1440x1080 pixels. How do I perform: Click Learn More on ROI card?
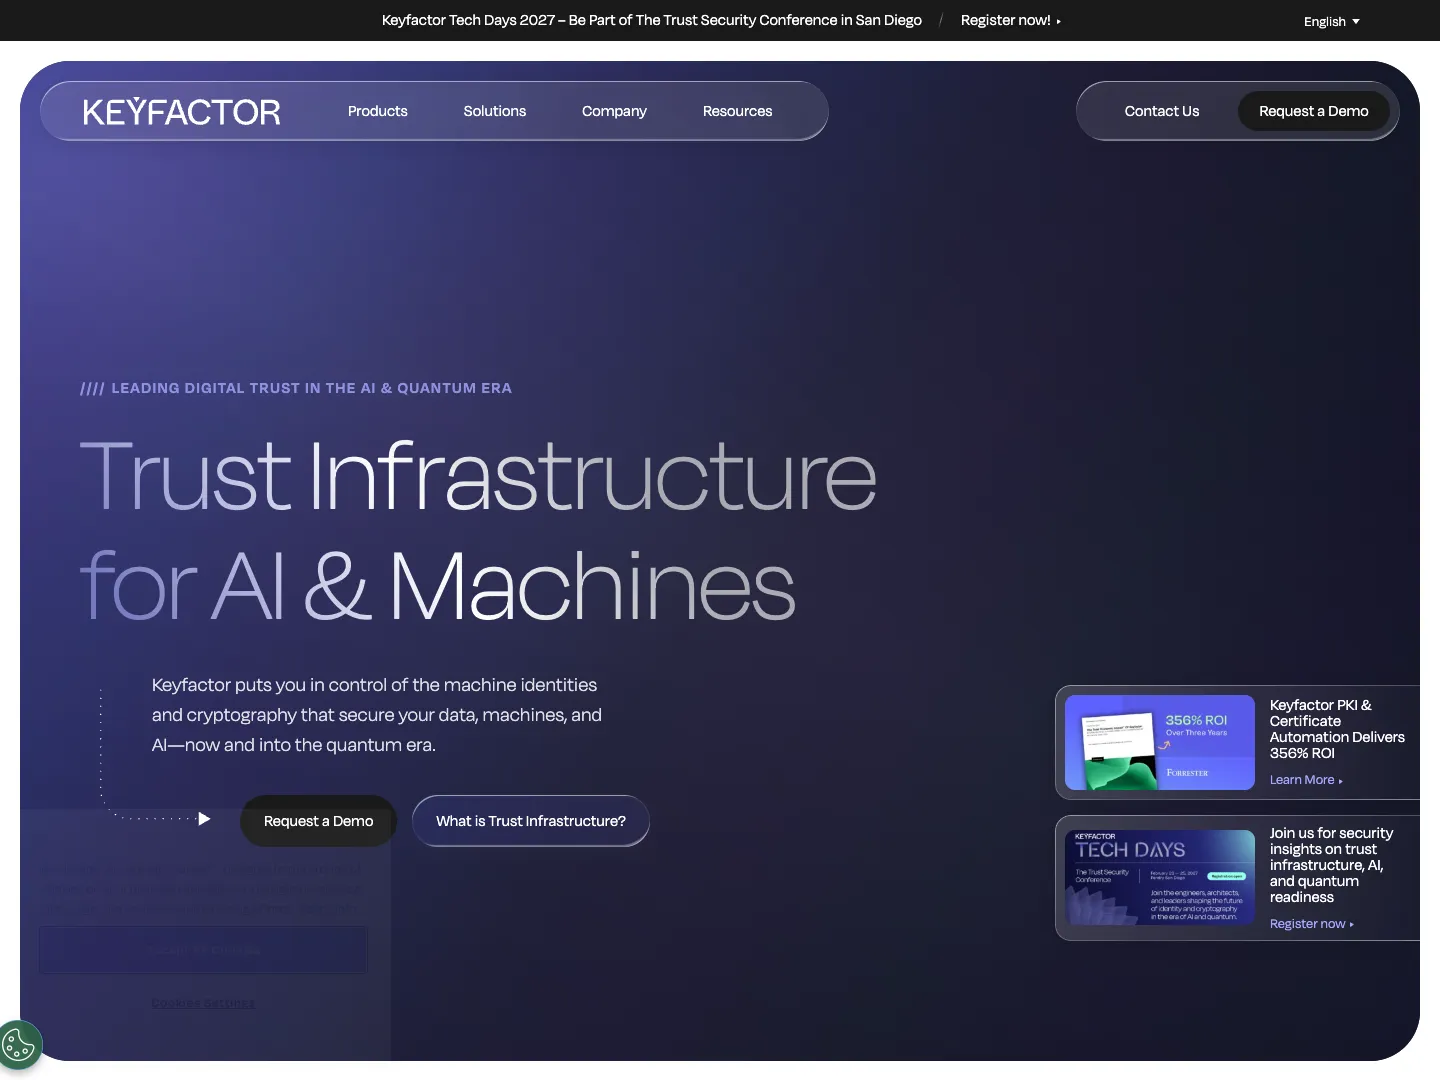click(x=1306, y=780)
